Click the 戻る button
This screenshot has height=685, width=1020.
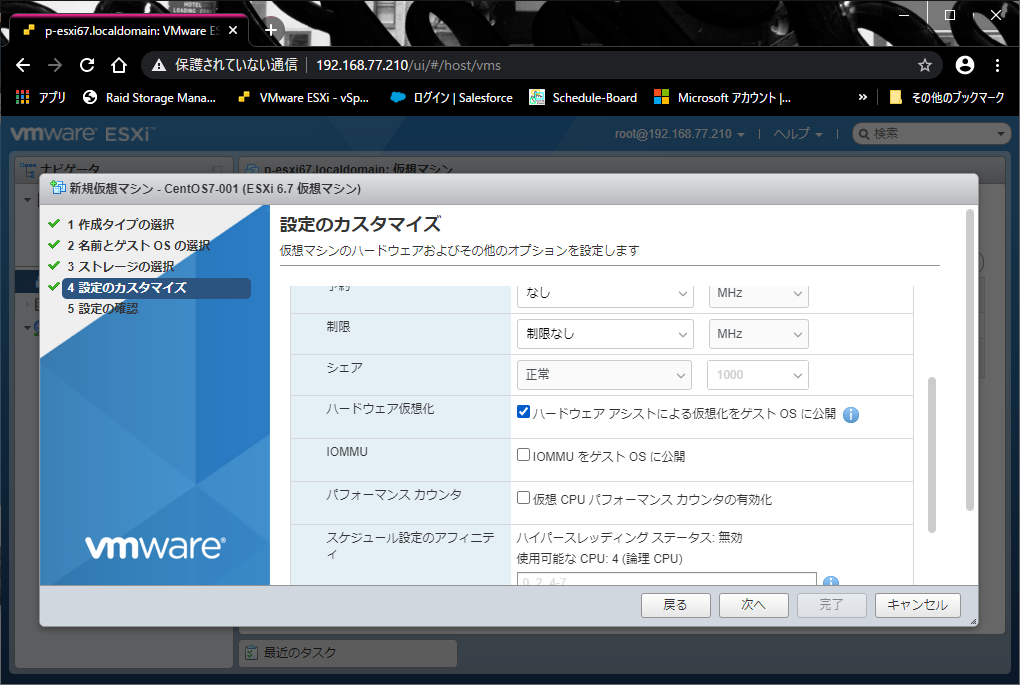tap(675, 605)
